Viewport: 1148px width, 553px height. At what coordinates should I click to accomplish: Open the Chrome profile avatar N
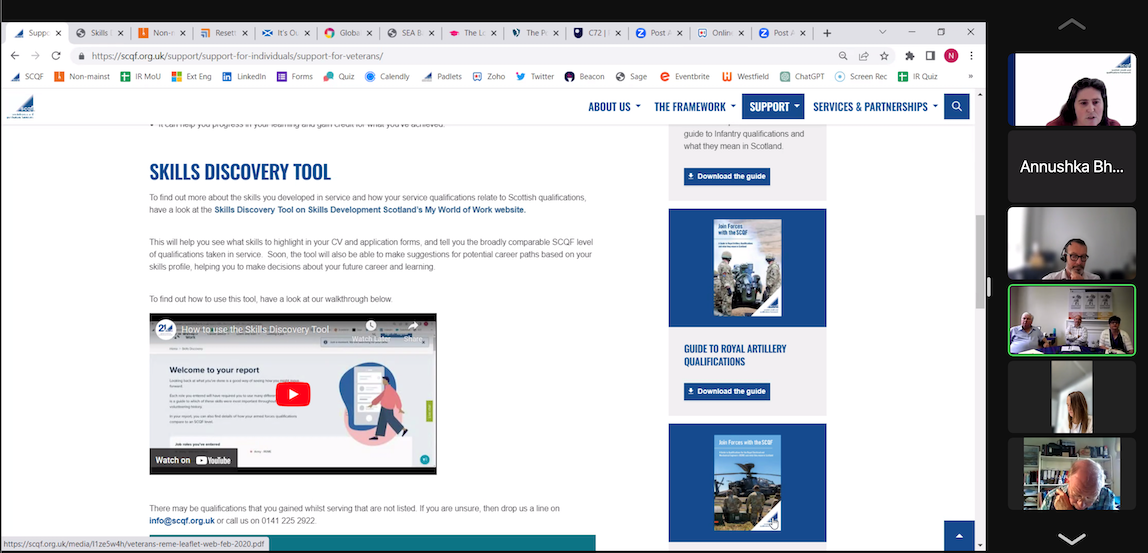[951, 56]
